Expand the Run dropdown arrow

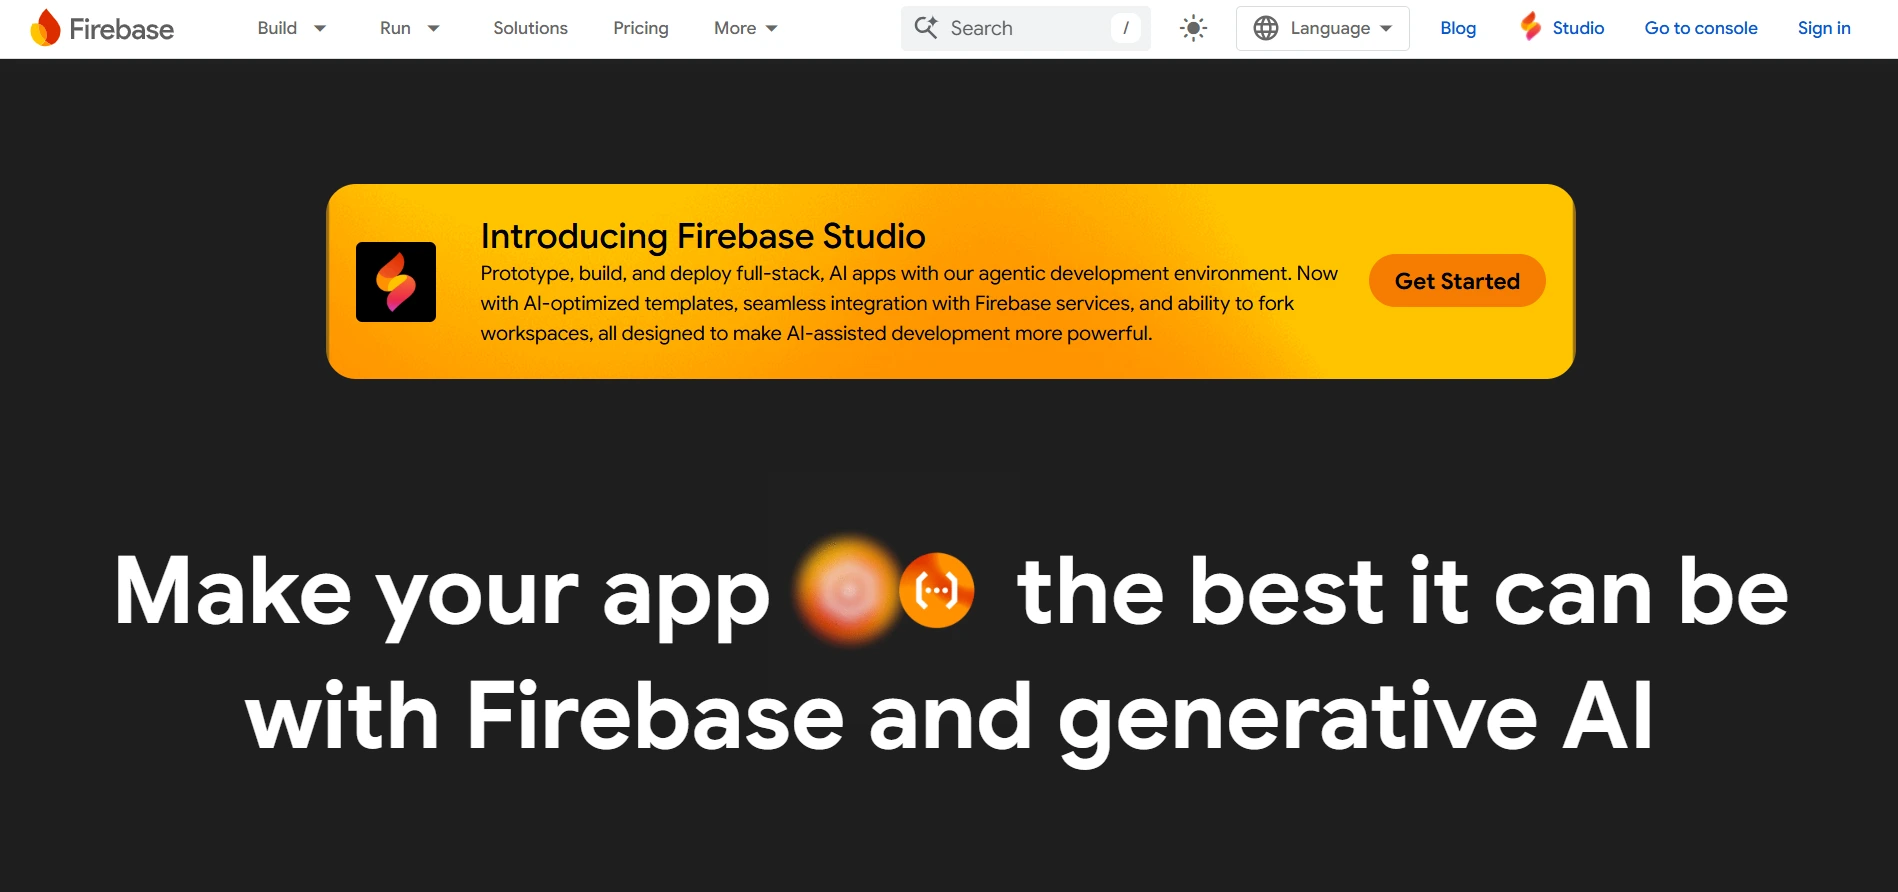[433, 28]
